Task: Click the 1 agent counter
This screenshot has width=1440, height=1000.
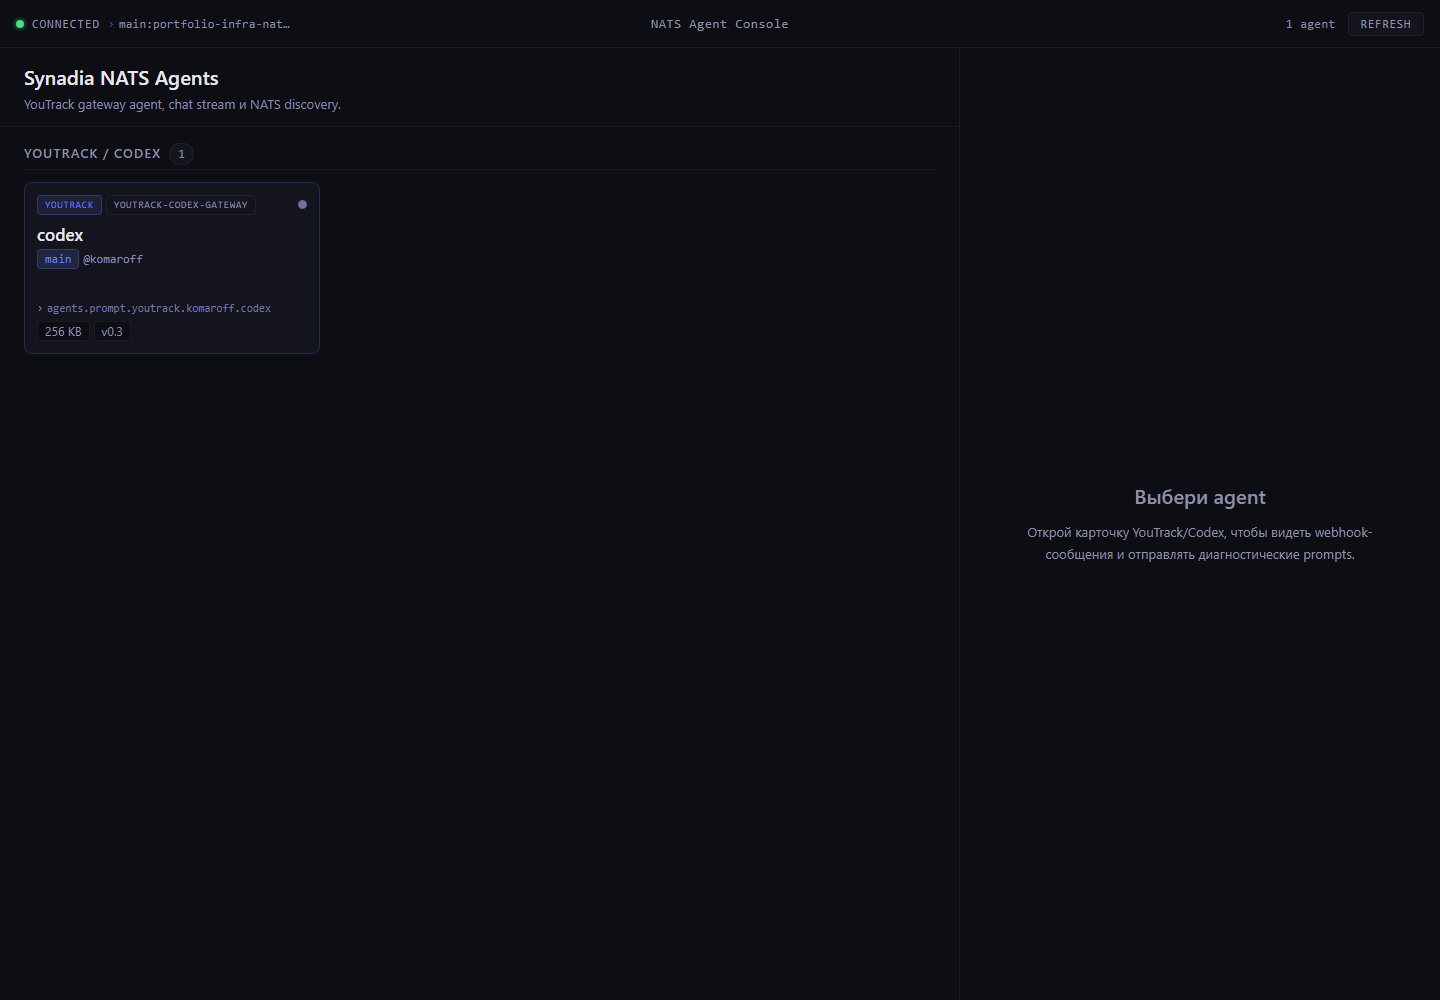Action: coord(1310,24)
